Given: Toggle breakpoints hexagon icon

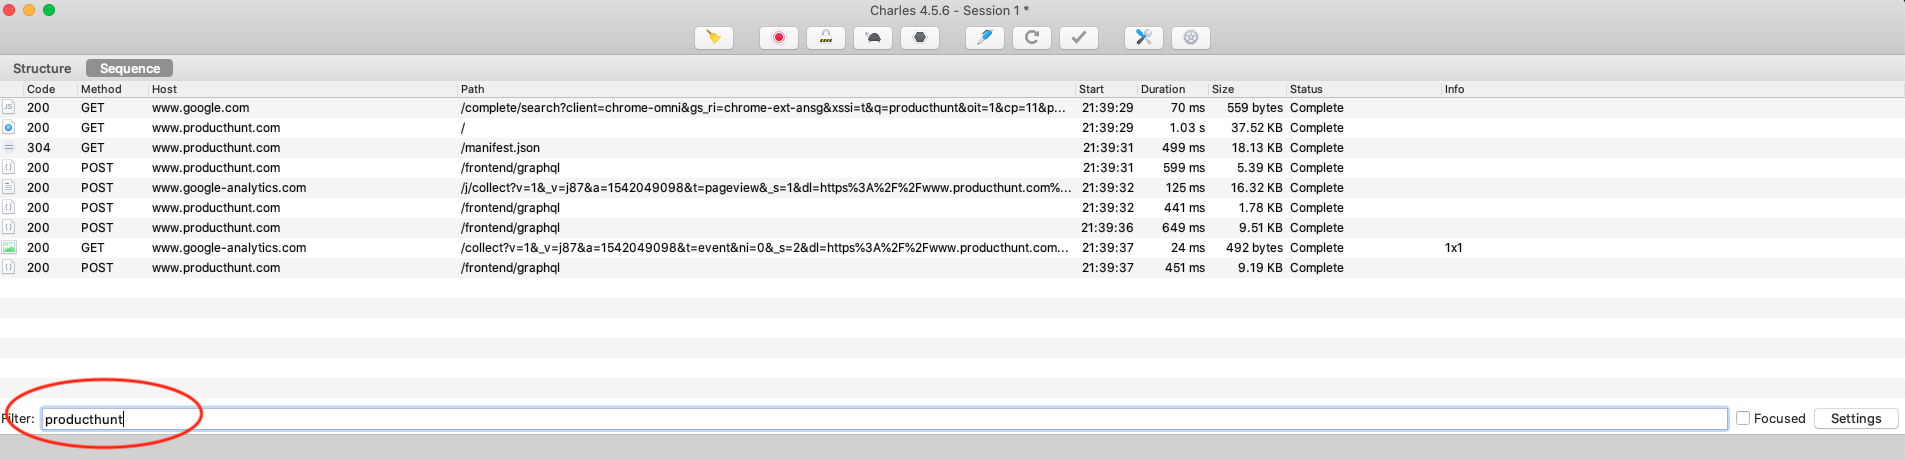Looking at the screenshot, I should click(920, 38).
